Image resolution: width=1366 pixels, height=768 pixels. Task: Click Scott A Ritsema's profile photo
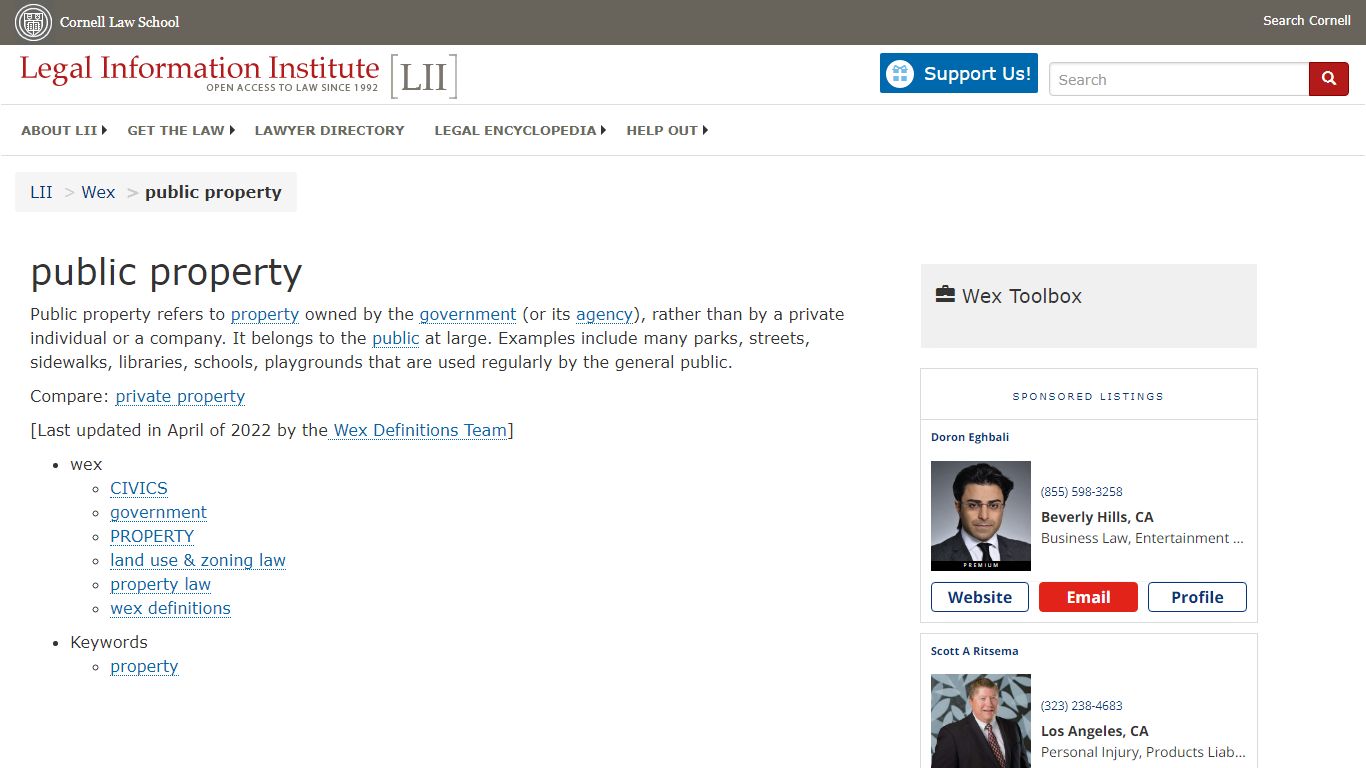(x=981, y=722)
